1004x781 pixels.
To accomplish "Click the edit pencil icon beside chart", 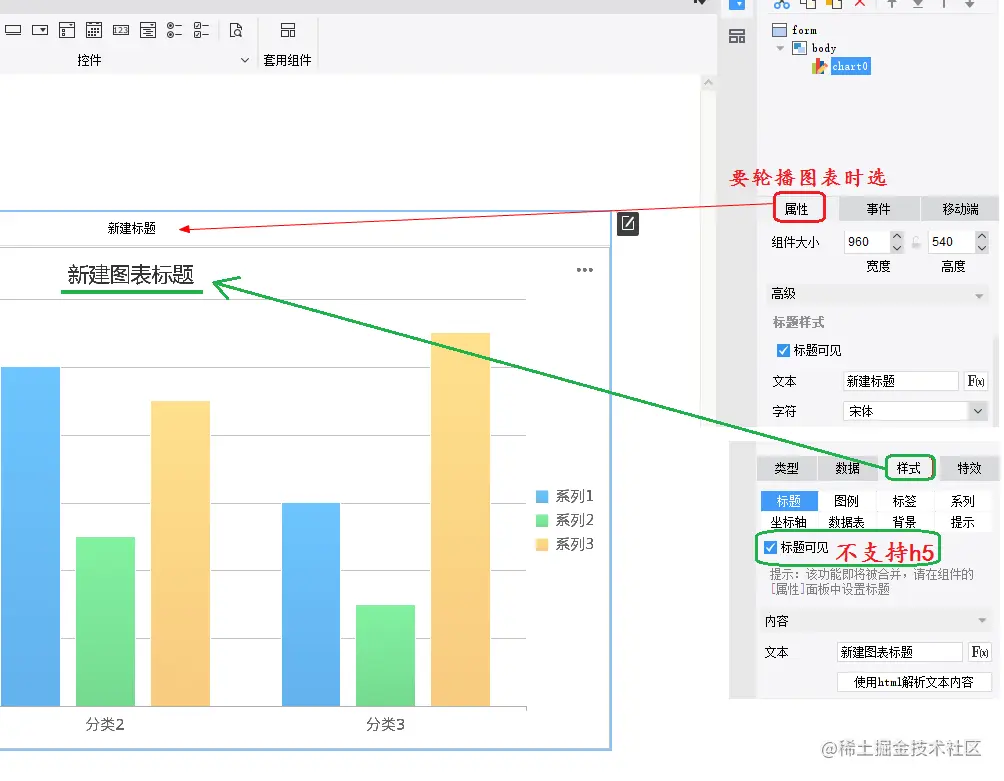I will coord(628,223).
